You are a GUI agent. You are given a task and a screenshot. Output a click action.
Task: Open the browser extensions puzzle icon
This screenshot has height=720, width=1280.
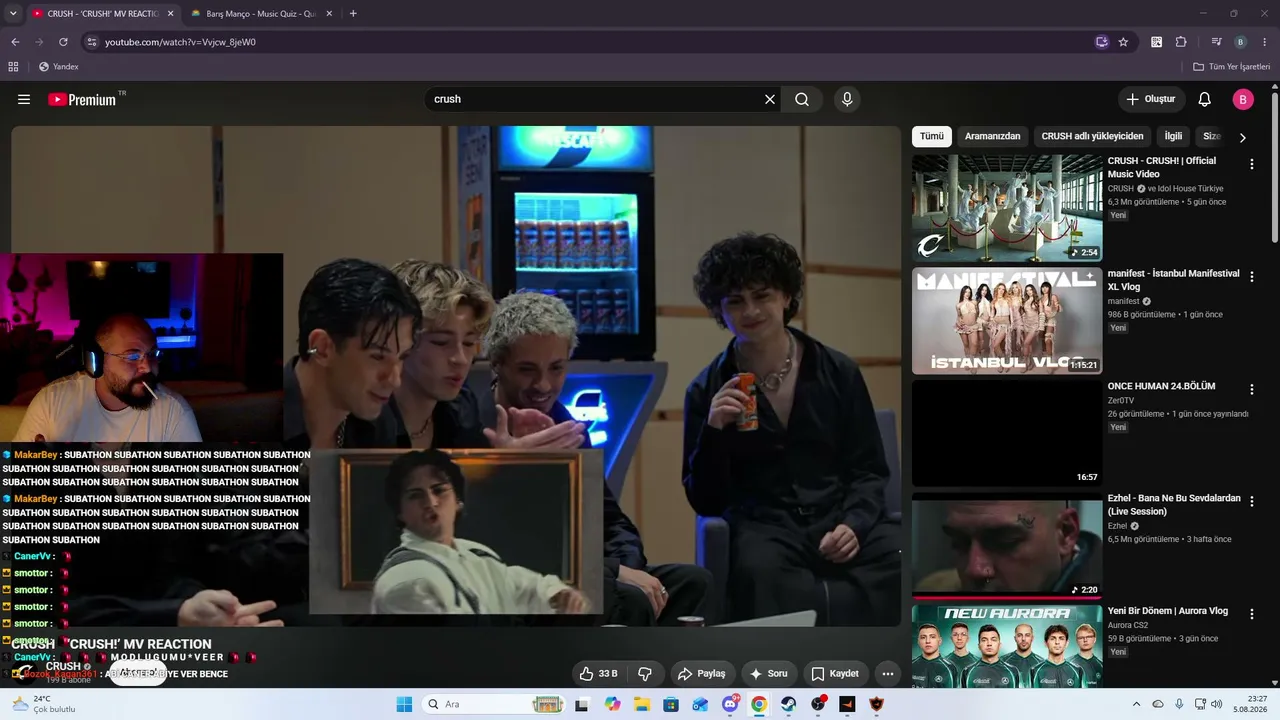1181,42
